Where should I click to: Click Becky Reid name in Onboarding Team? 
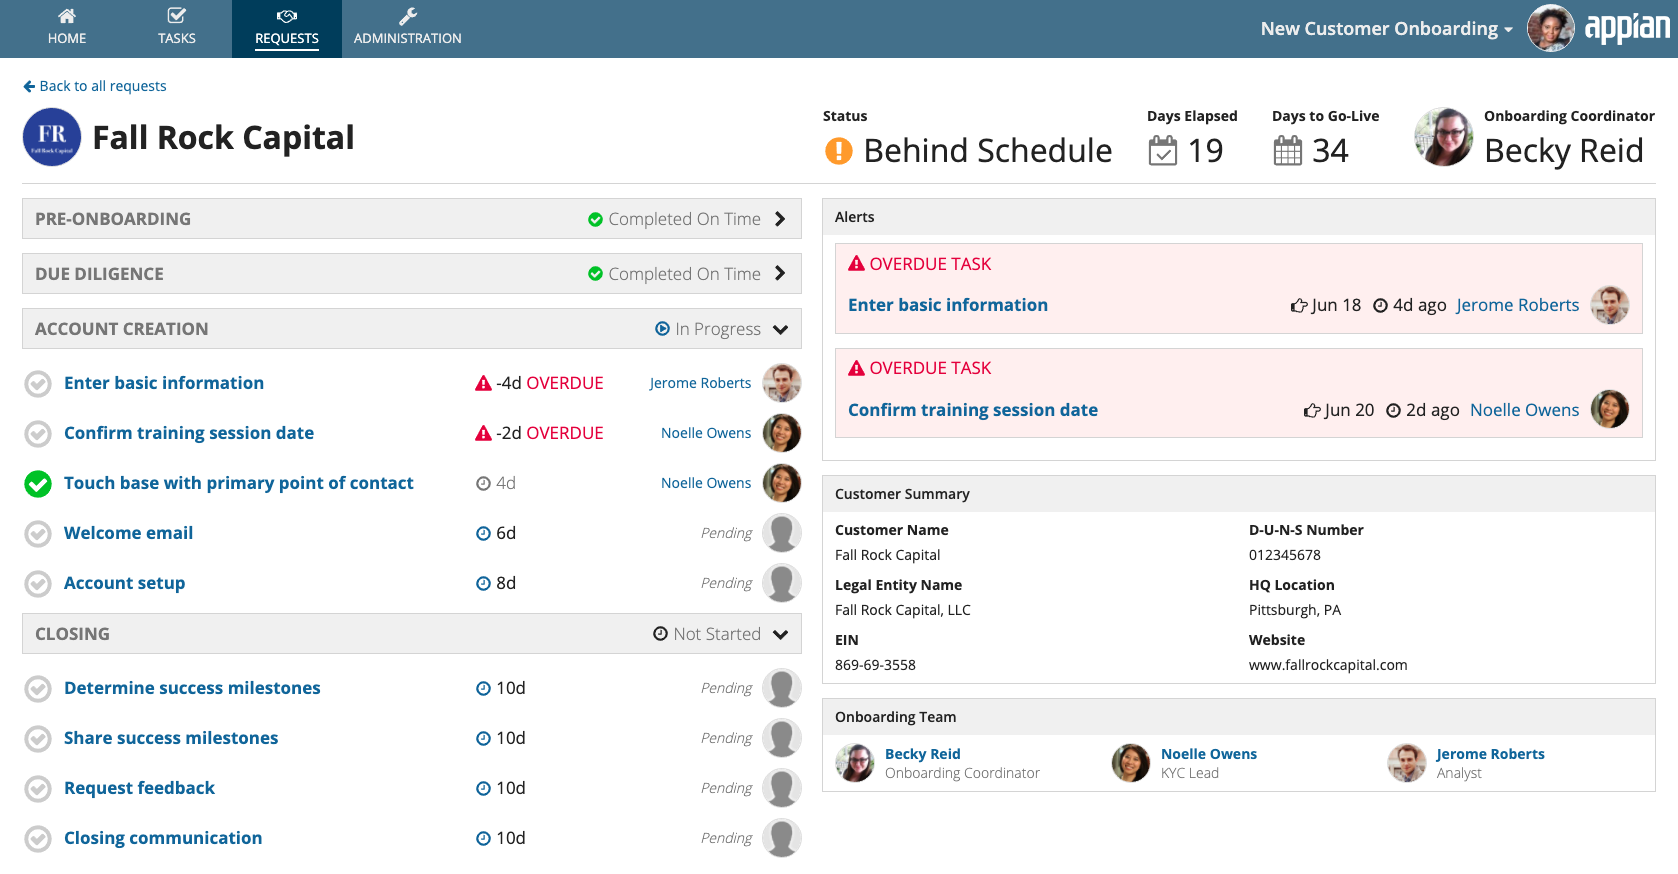tap(923, 754)
